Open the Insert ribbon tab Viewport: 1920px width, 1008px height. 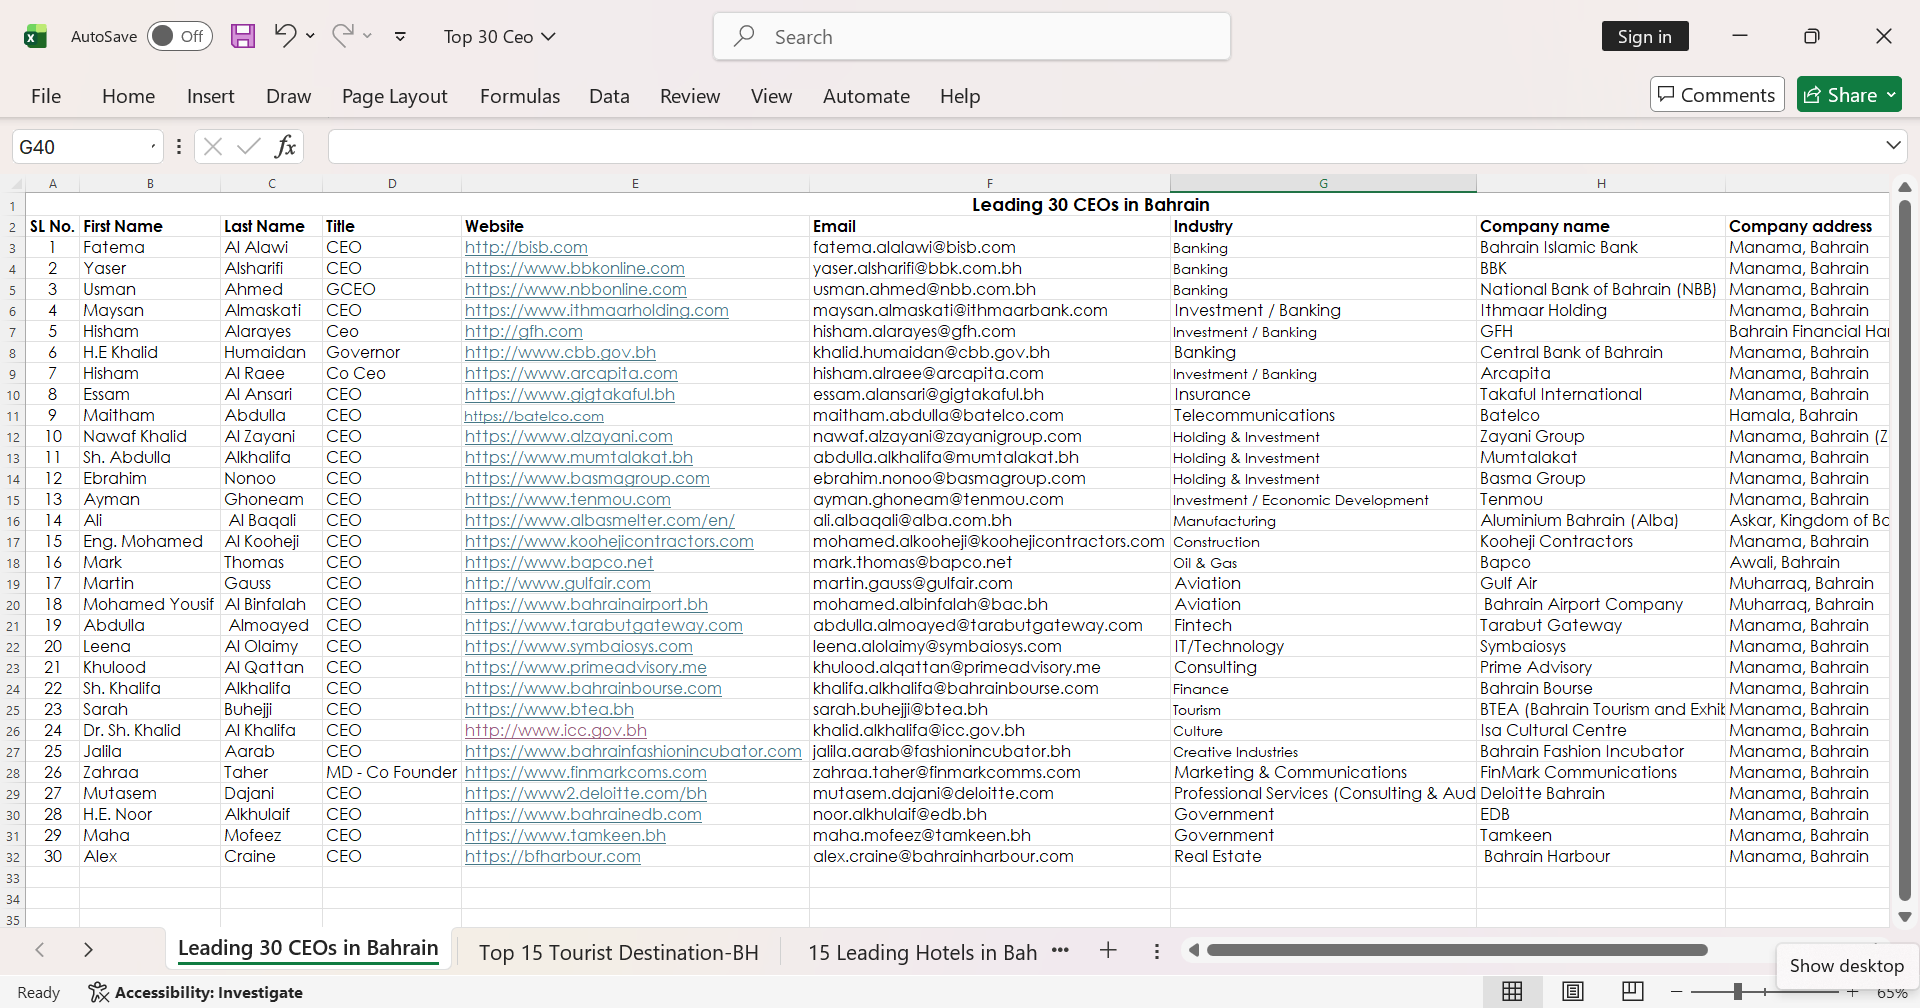pos(210,96)
